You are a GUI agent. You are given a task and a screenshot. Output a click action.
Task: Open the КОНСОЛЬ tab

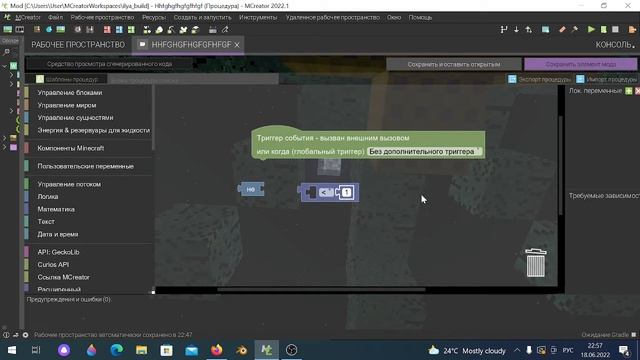tap(614, 44)
